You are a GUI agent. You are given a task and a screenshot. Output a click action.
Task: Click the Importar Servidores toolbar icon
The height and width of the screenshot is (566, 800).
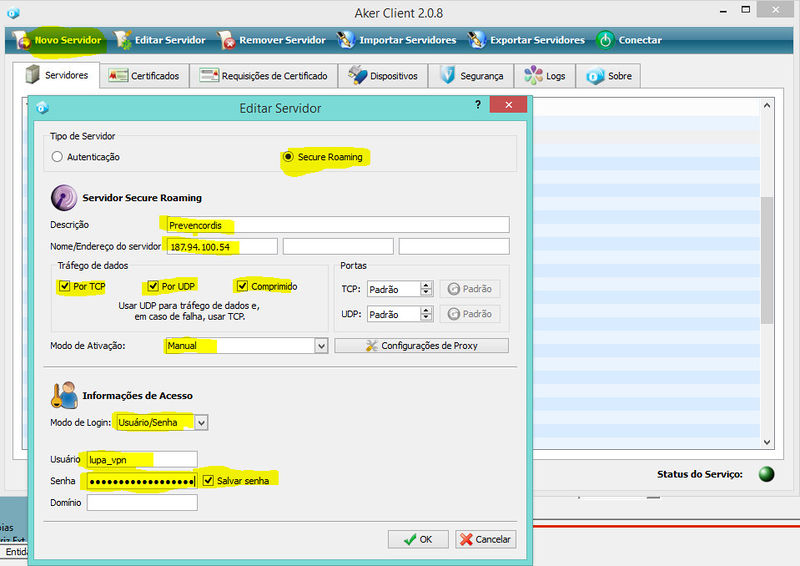[x=346, y=40]
